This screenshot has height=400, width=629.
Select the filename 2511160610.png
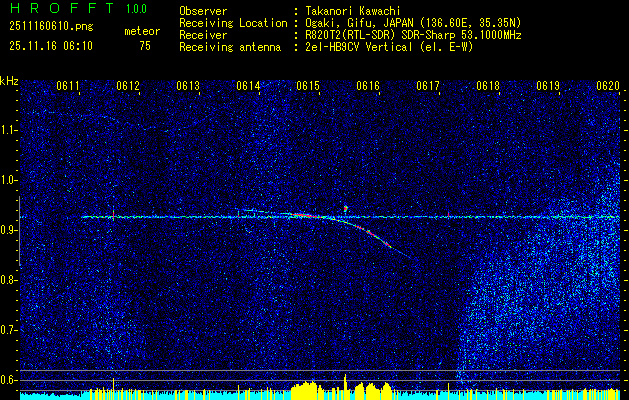(x=51, y=27)
